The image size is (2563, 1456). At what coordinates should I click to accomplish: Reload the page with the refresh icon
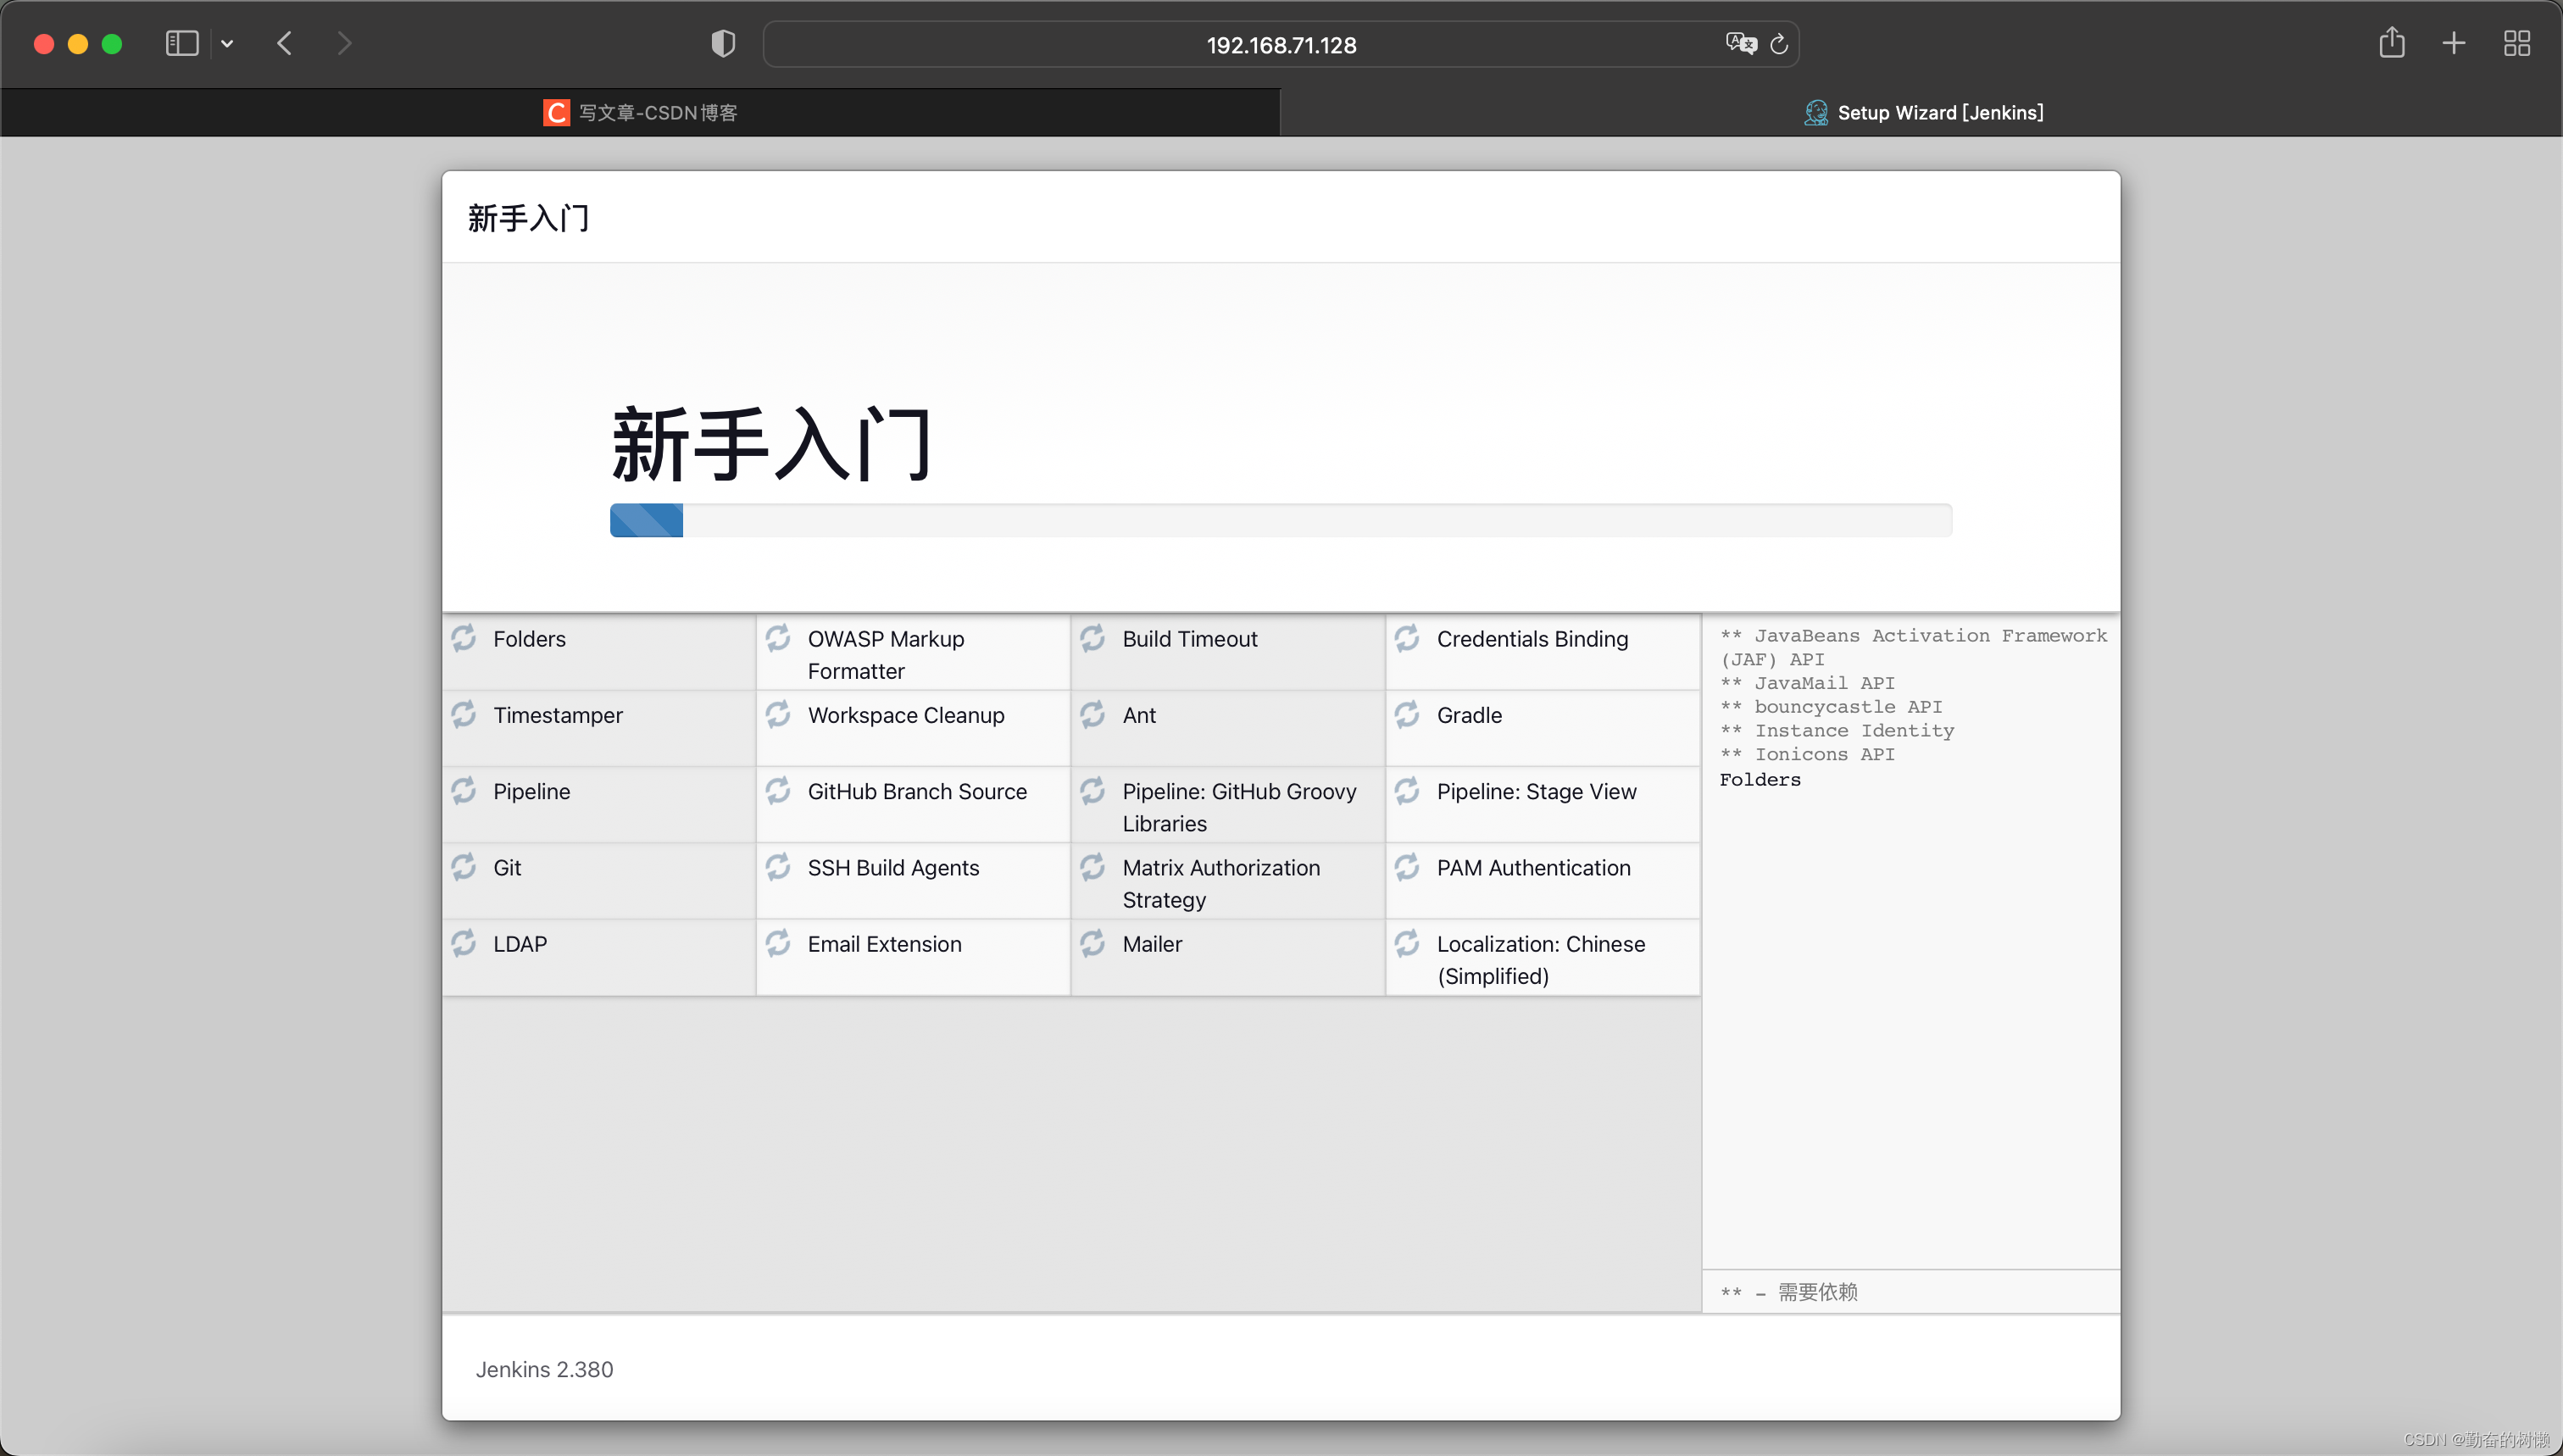coord(1779,45)
